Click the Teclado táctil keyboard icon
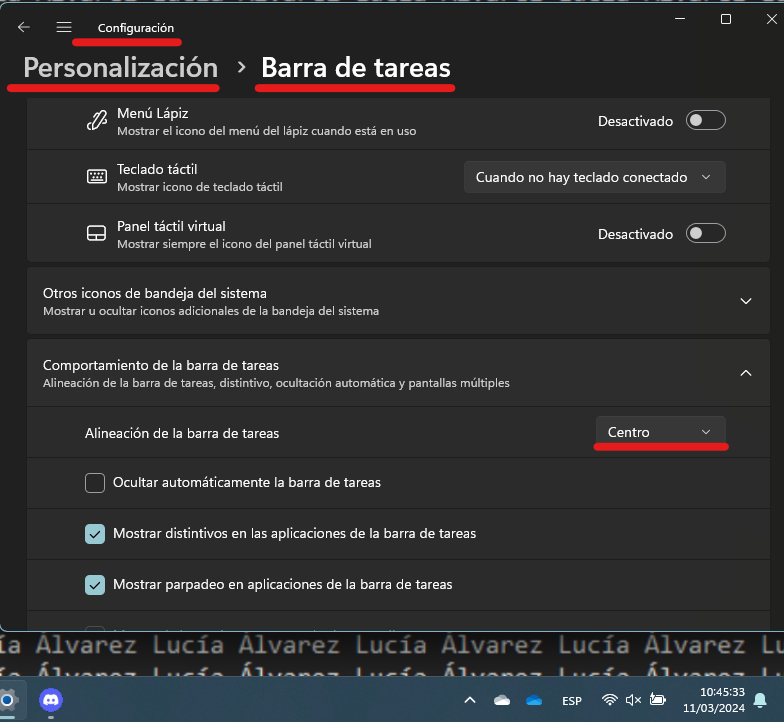 (x=96, y=176)
